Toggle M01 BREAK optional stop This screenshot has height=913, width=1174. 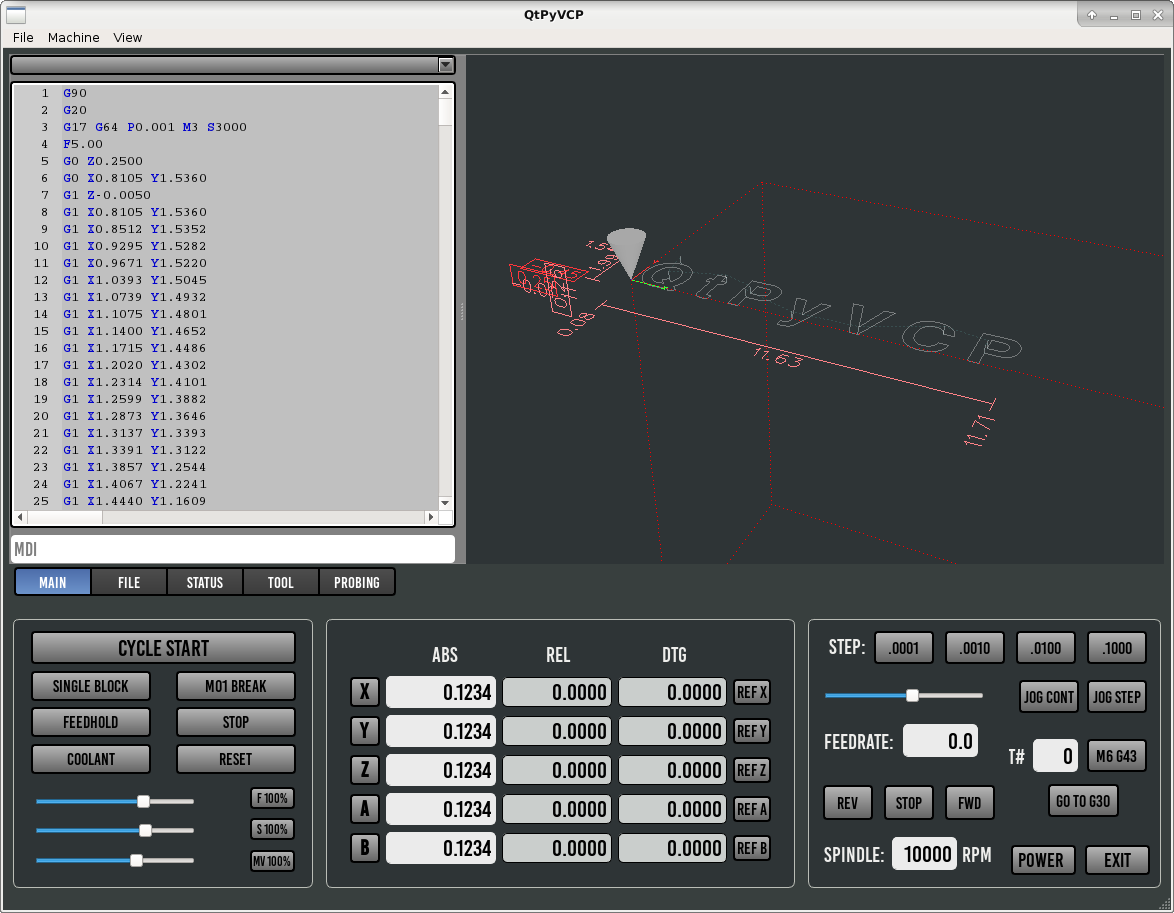point(236,686)
